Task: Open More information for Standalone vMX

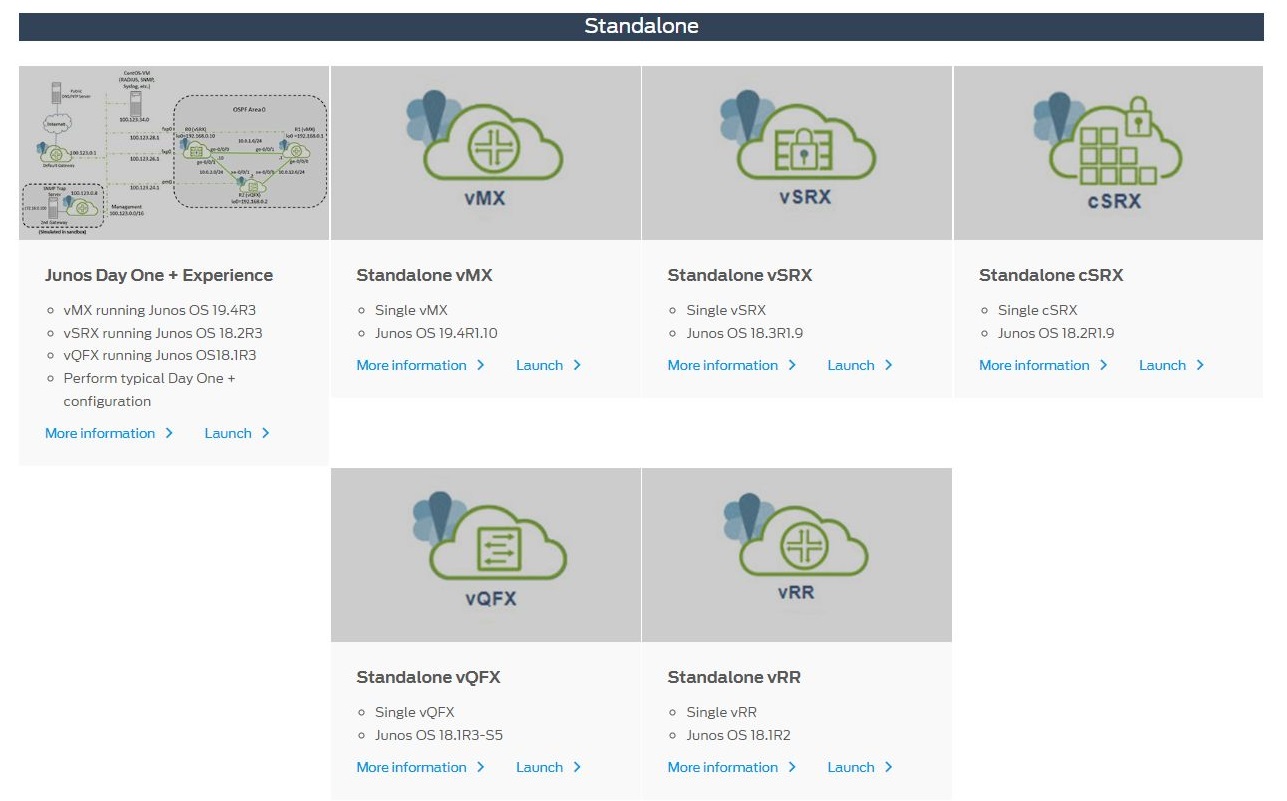Action: [x=412, y=365]
